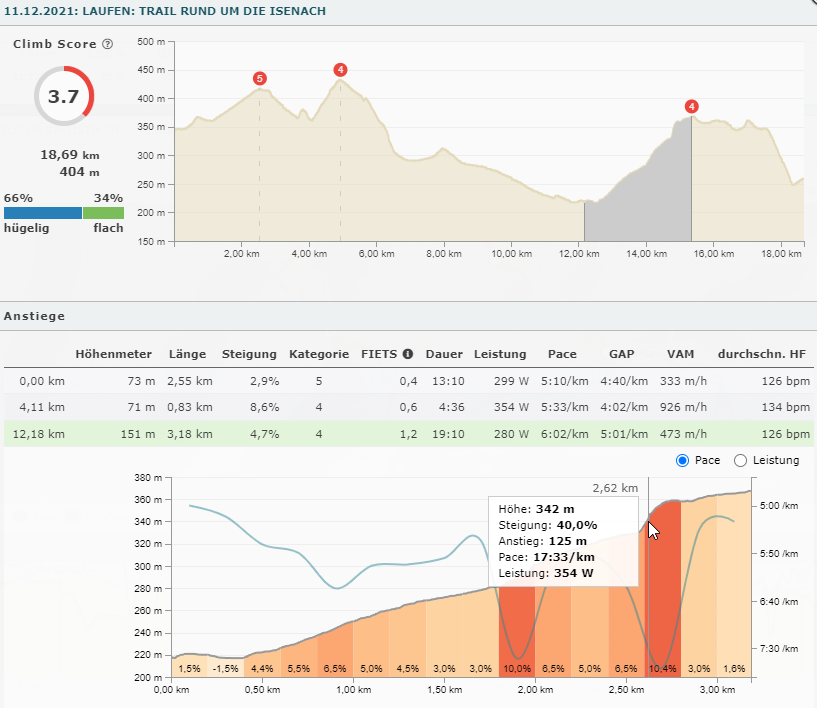Click the VAM column header
Image resolution: width=817 pixels, height=708 pixels.
click(681, 354)
